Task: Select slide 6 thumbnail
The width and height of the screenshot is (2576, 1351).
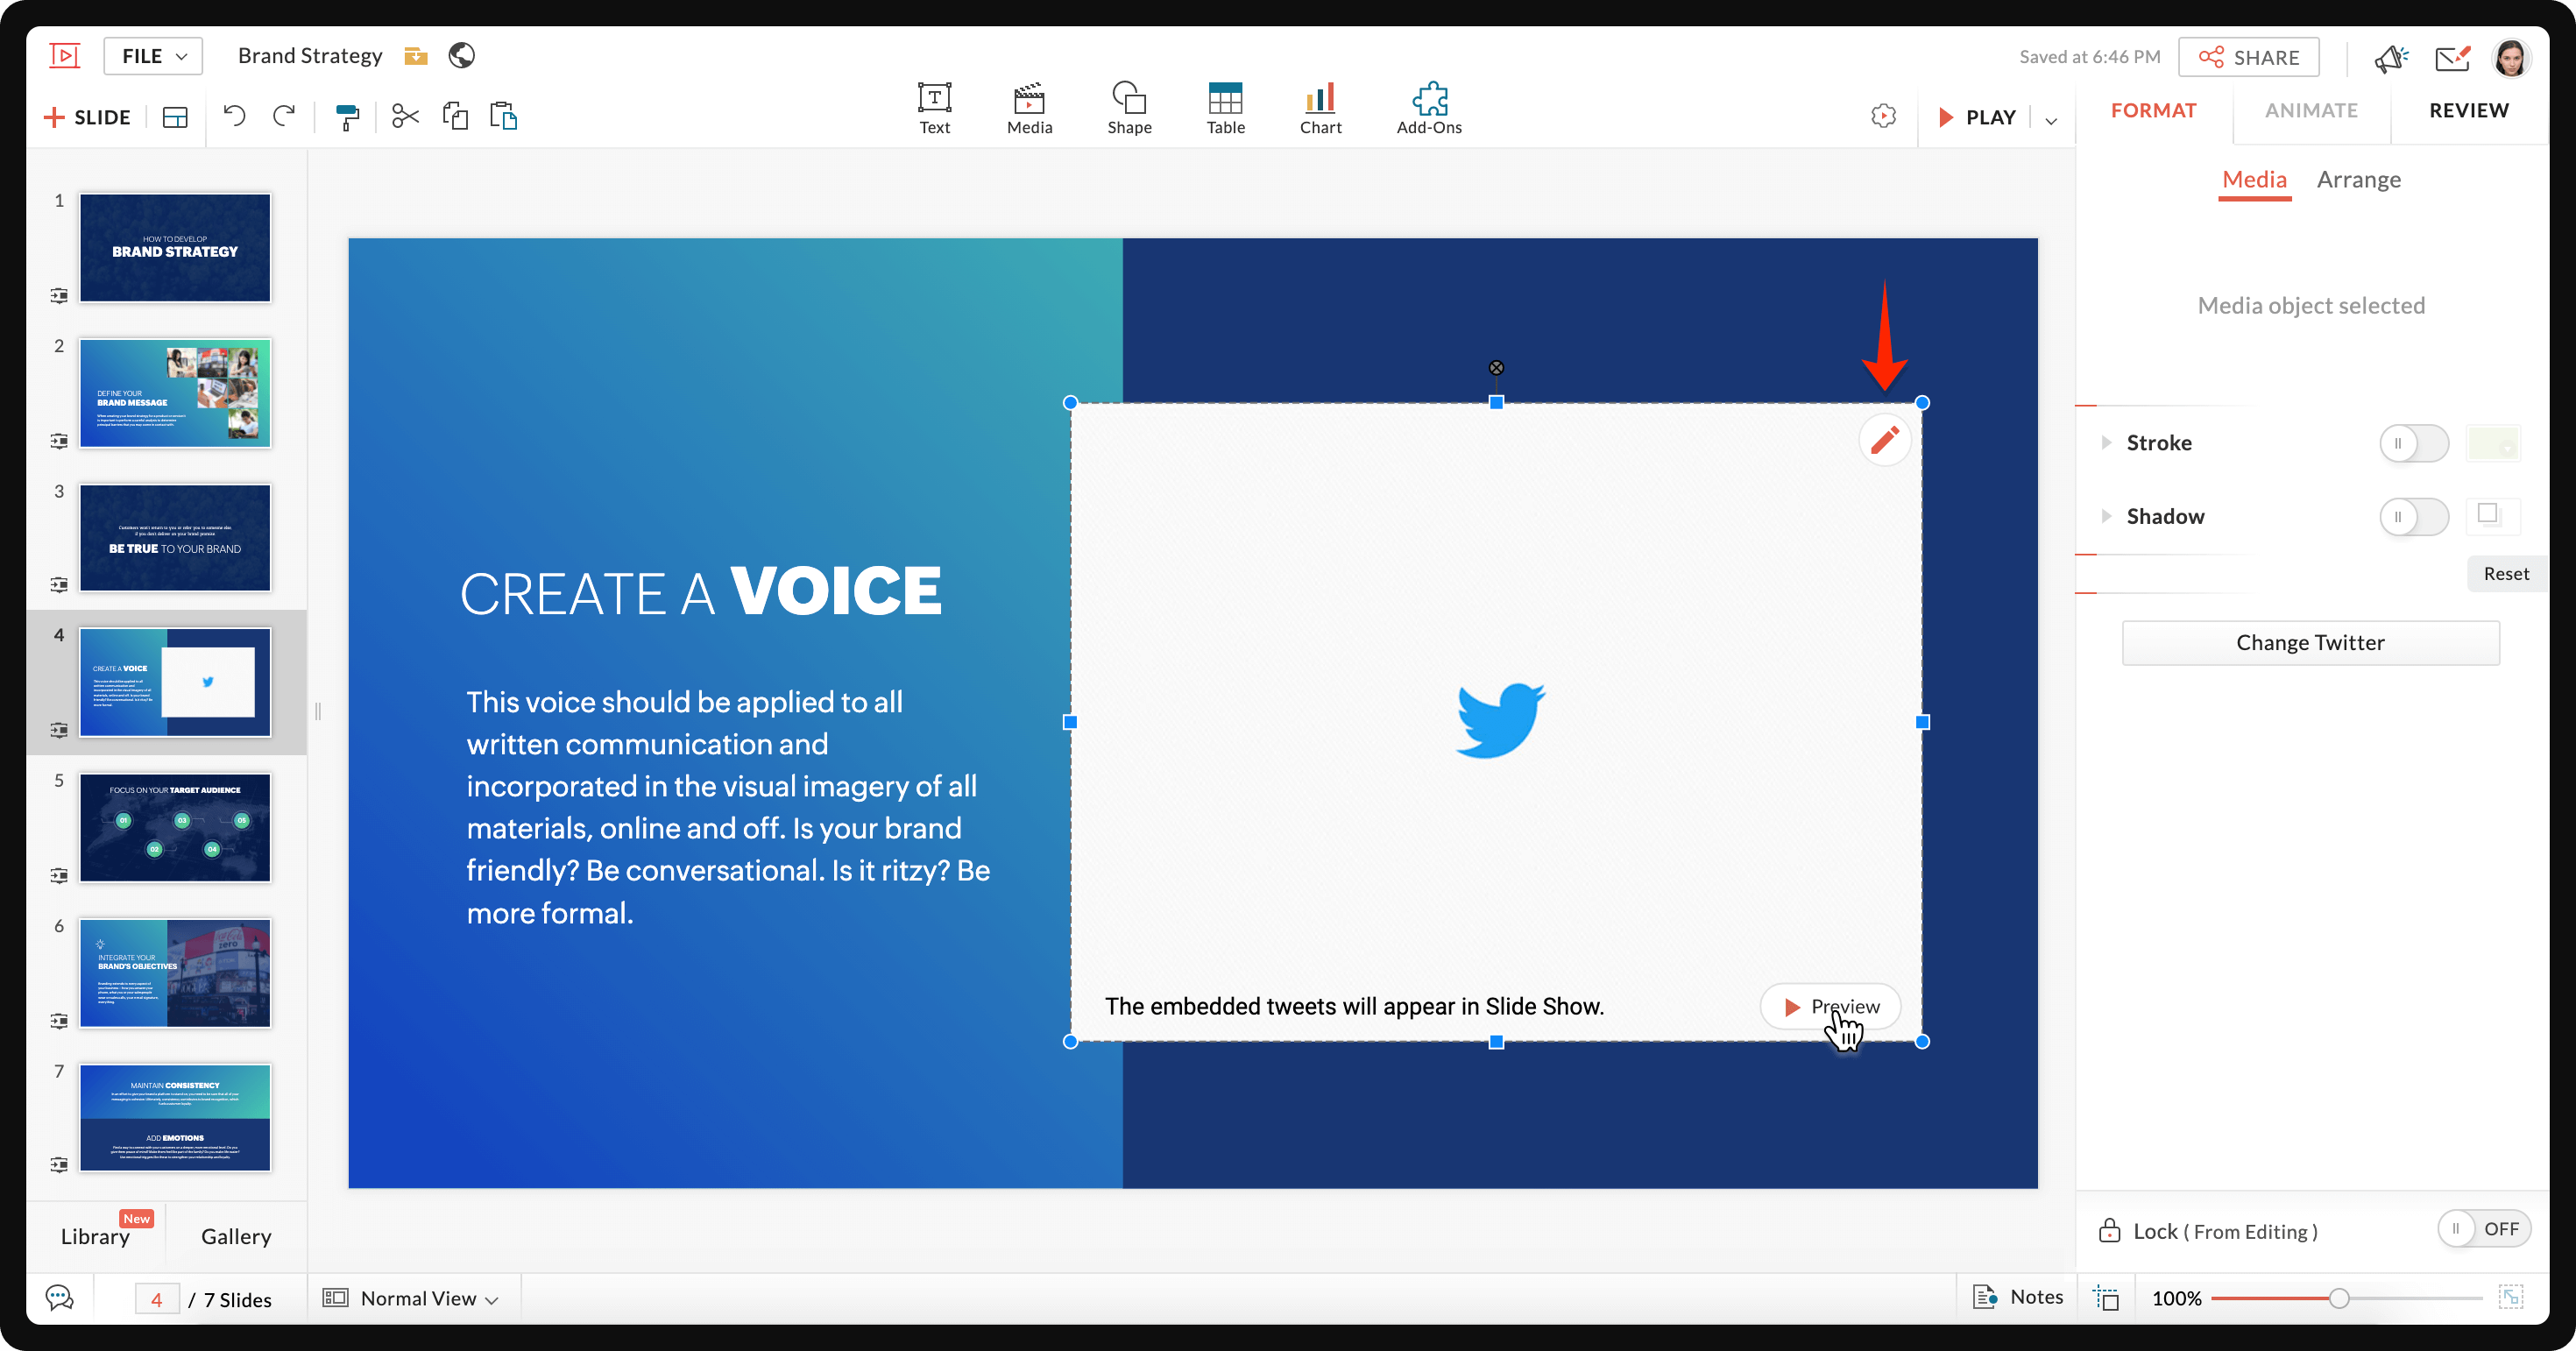Action: (x=175, y=973)
